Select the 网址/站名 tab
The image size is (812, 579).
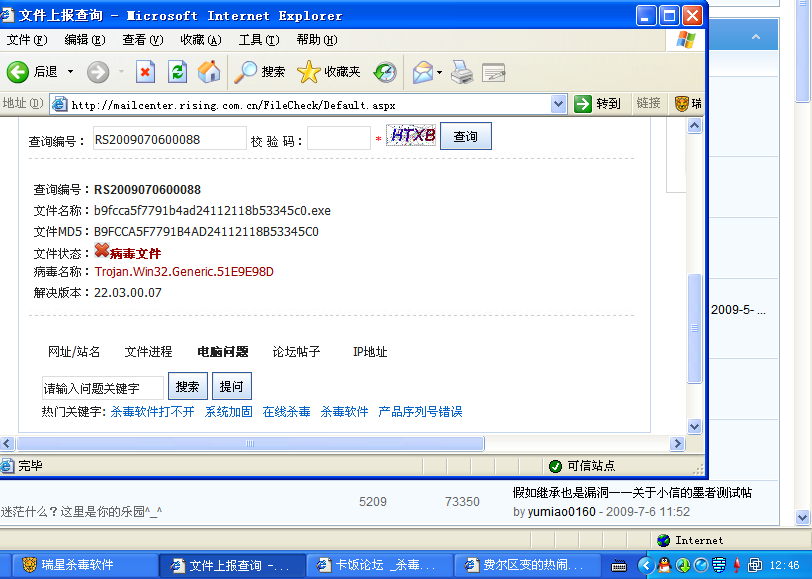pyautogui.click(x=74, y=352)
